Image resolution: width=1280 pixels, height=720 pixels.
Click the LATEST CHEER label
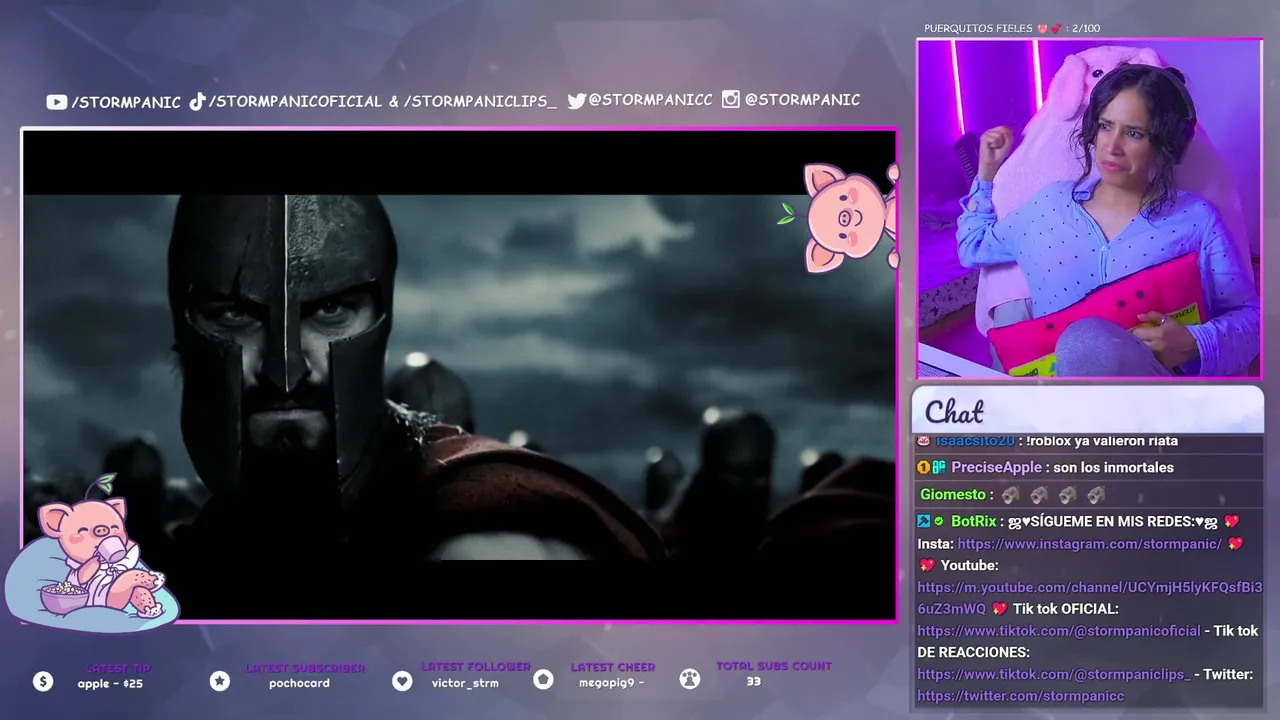pyautogui.click(x=613, y=667)
